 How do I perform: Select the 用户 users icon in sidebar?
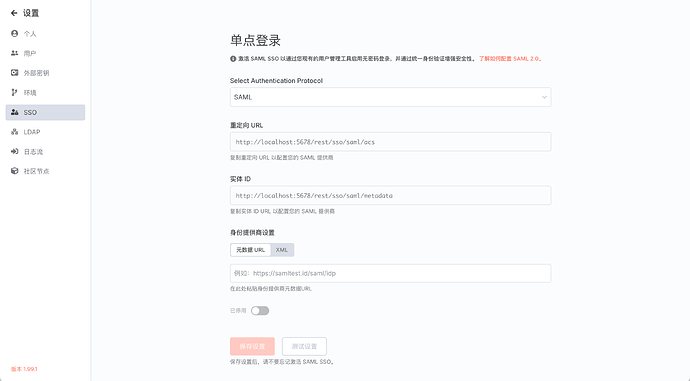(x=15, y=53)
